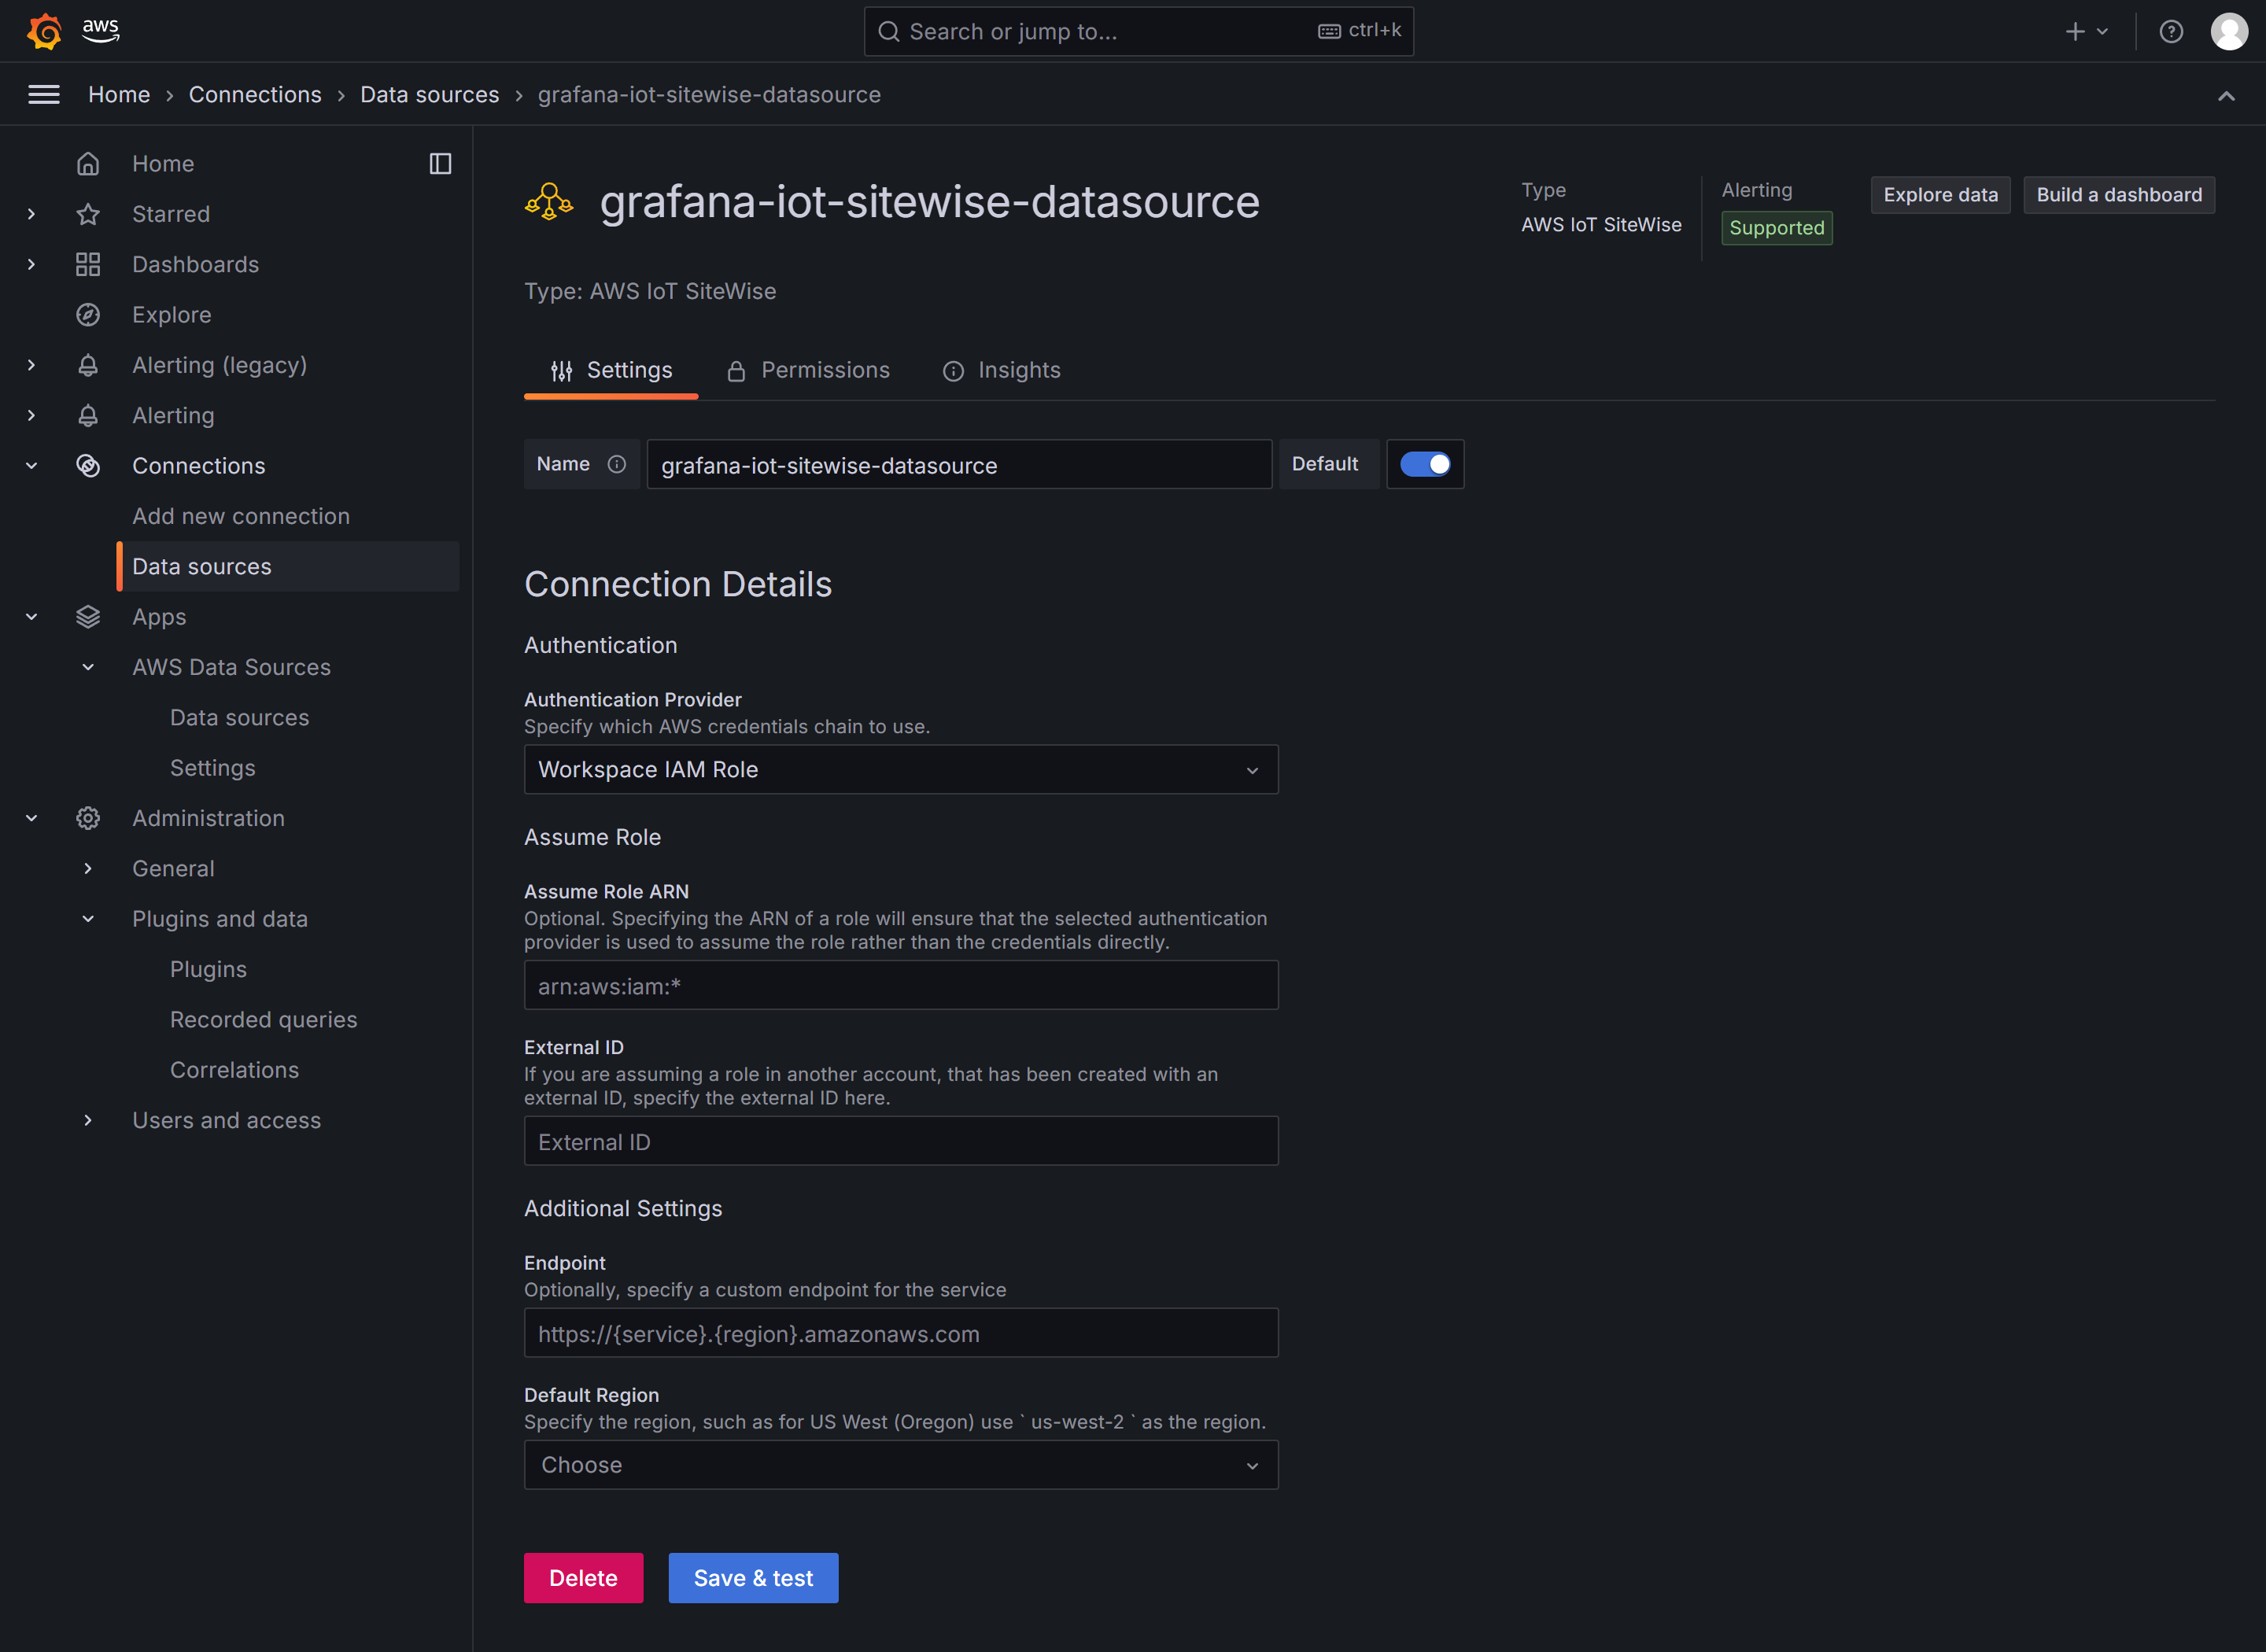2266x1652 pixels.
Task: Open Add new connection menu item
Action: click(241, 516)
